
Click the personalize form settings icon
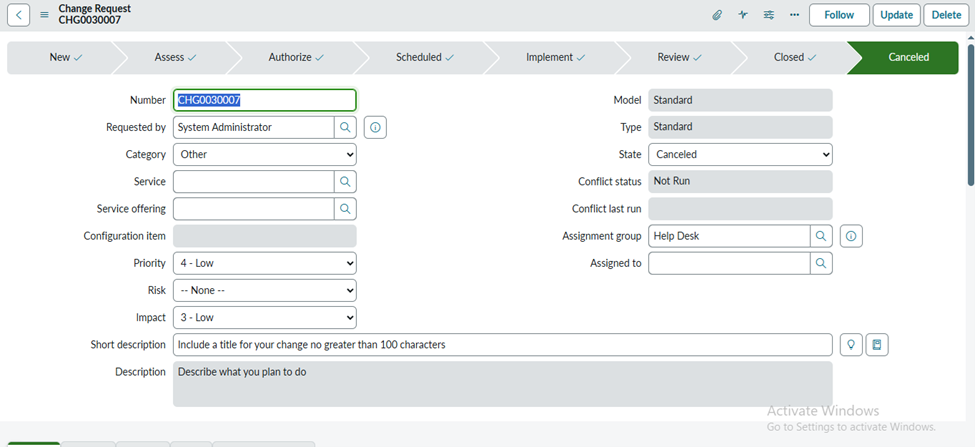tap(769, 15)
